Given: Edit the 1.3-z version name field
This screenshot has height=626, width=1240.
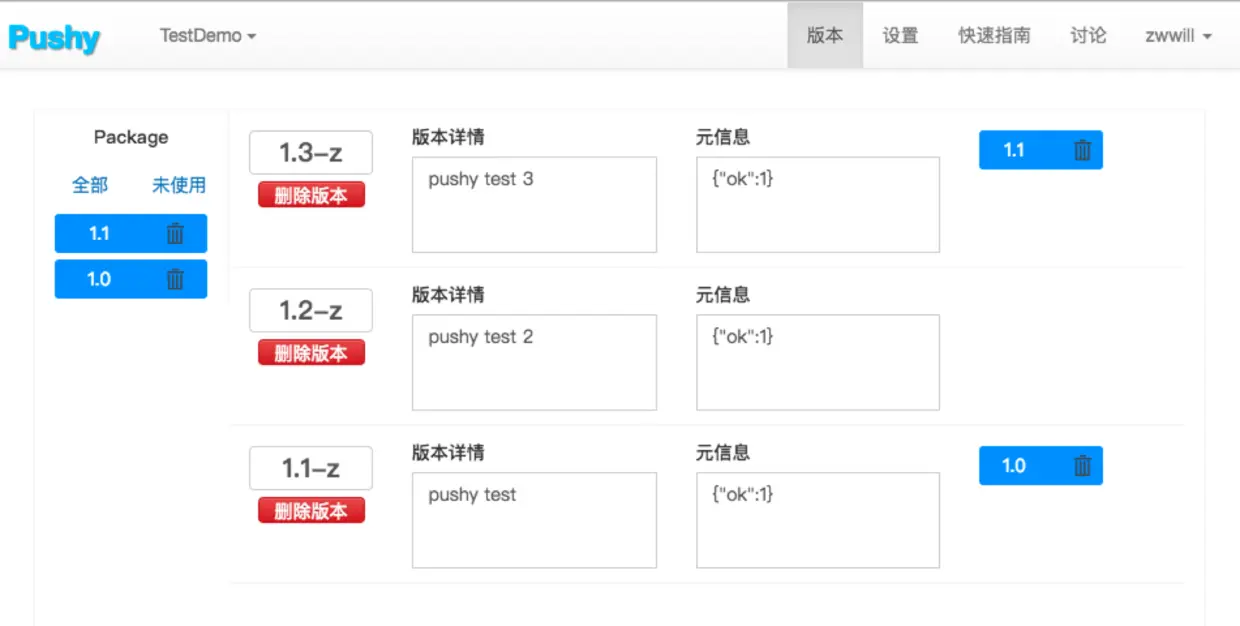Looking at the screenshot, I should (x=311, y=153).
